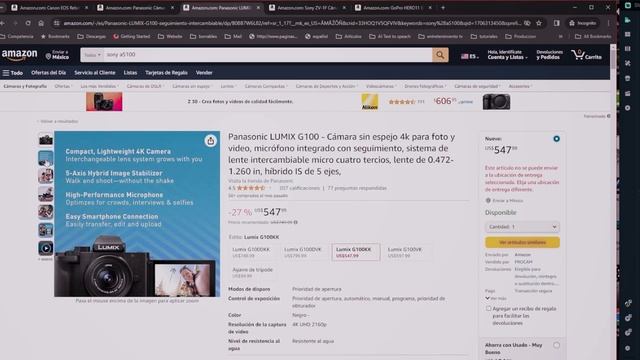640x360 pixels.
Task: Open the ES language selector
Action: coord(469,56)
